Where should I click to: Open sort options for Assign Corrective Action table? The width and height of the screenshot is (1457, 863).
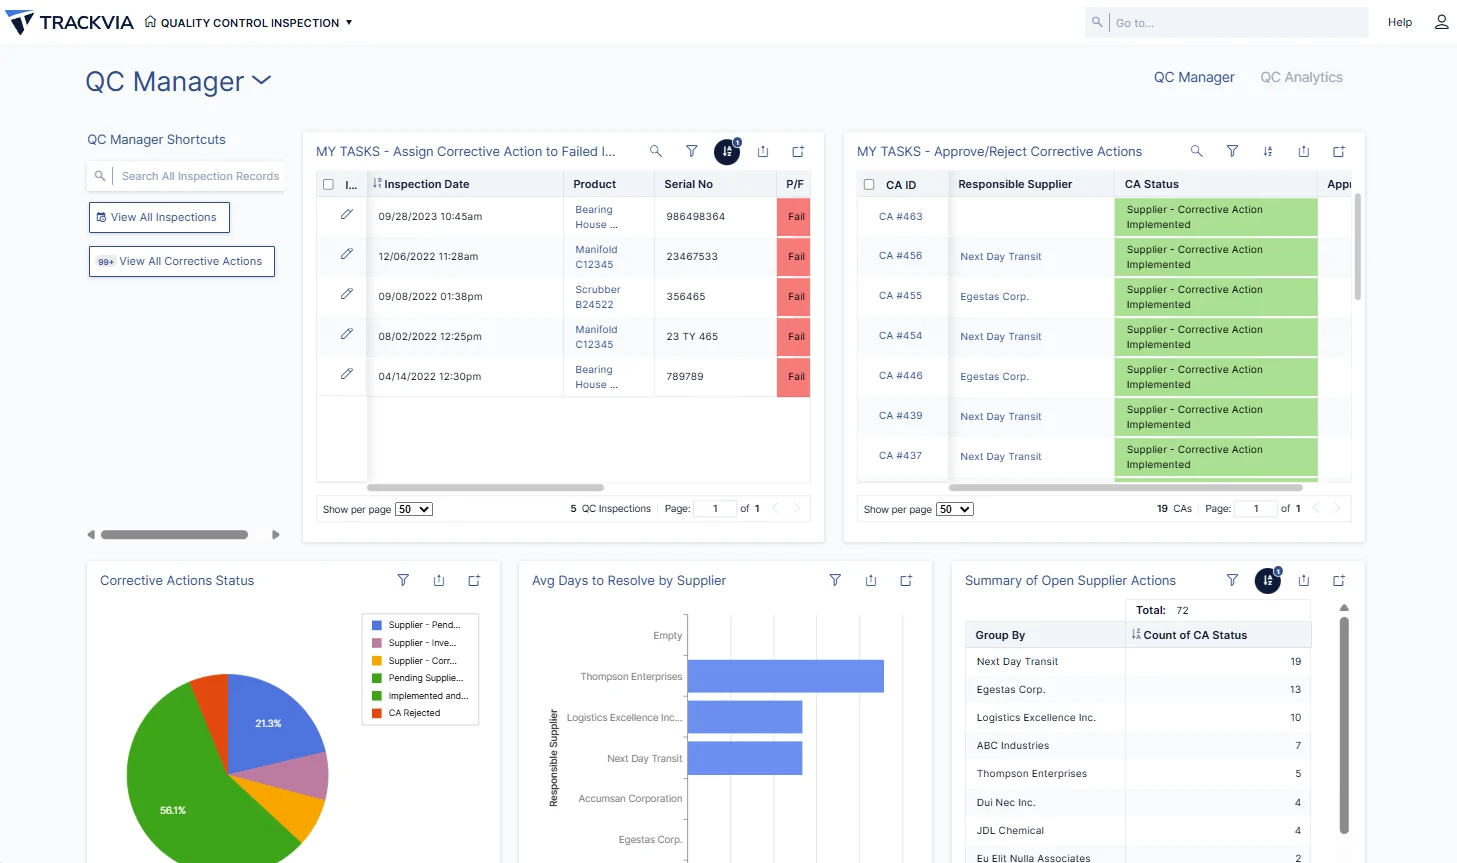tap(727, 151)
